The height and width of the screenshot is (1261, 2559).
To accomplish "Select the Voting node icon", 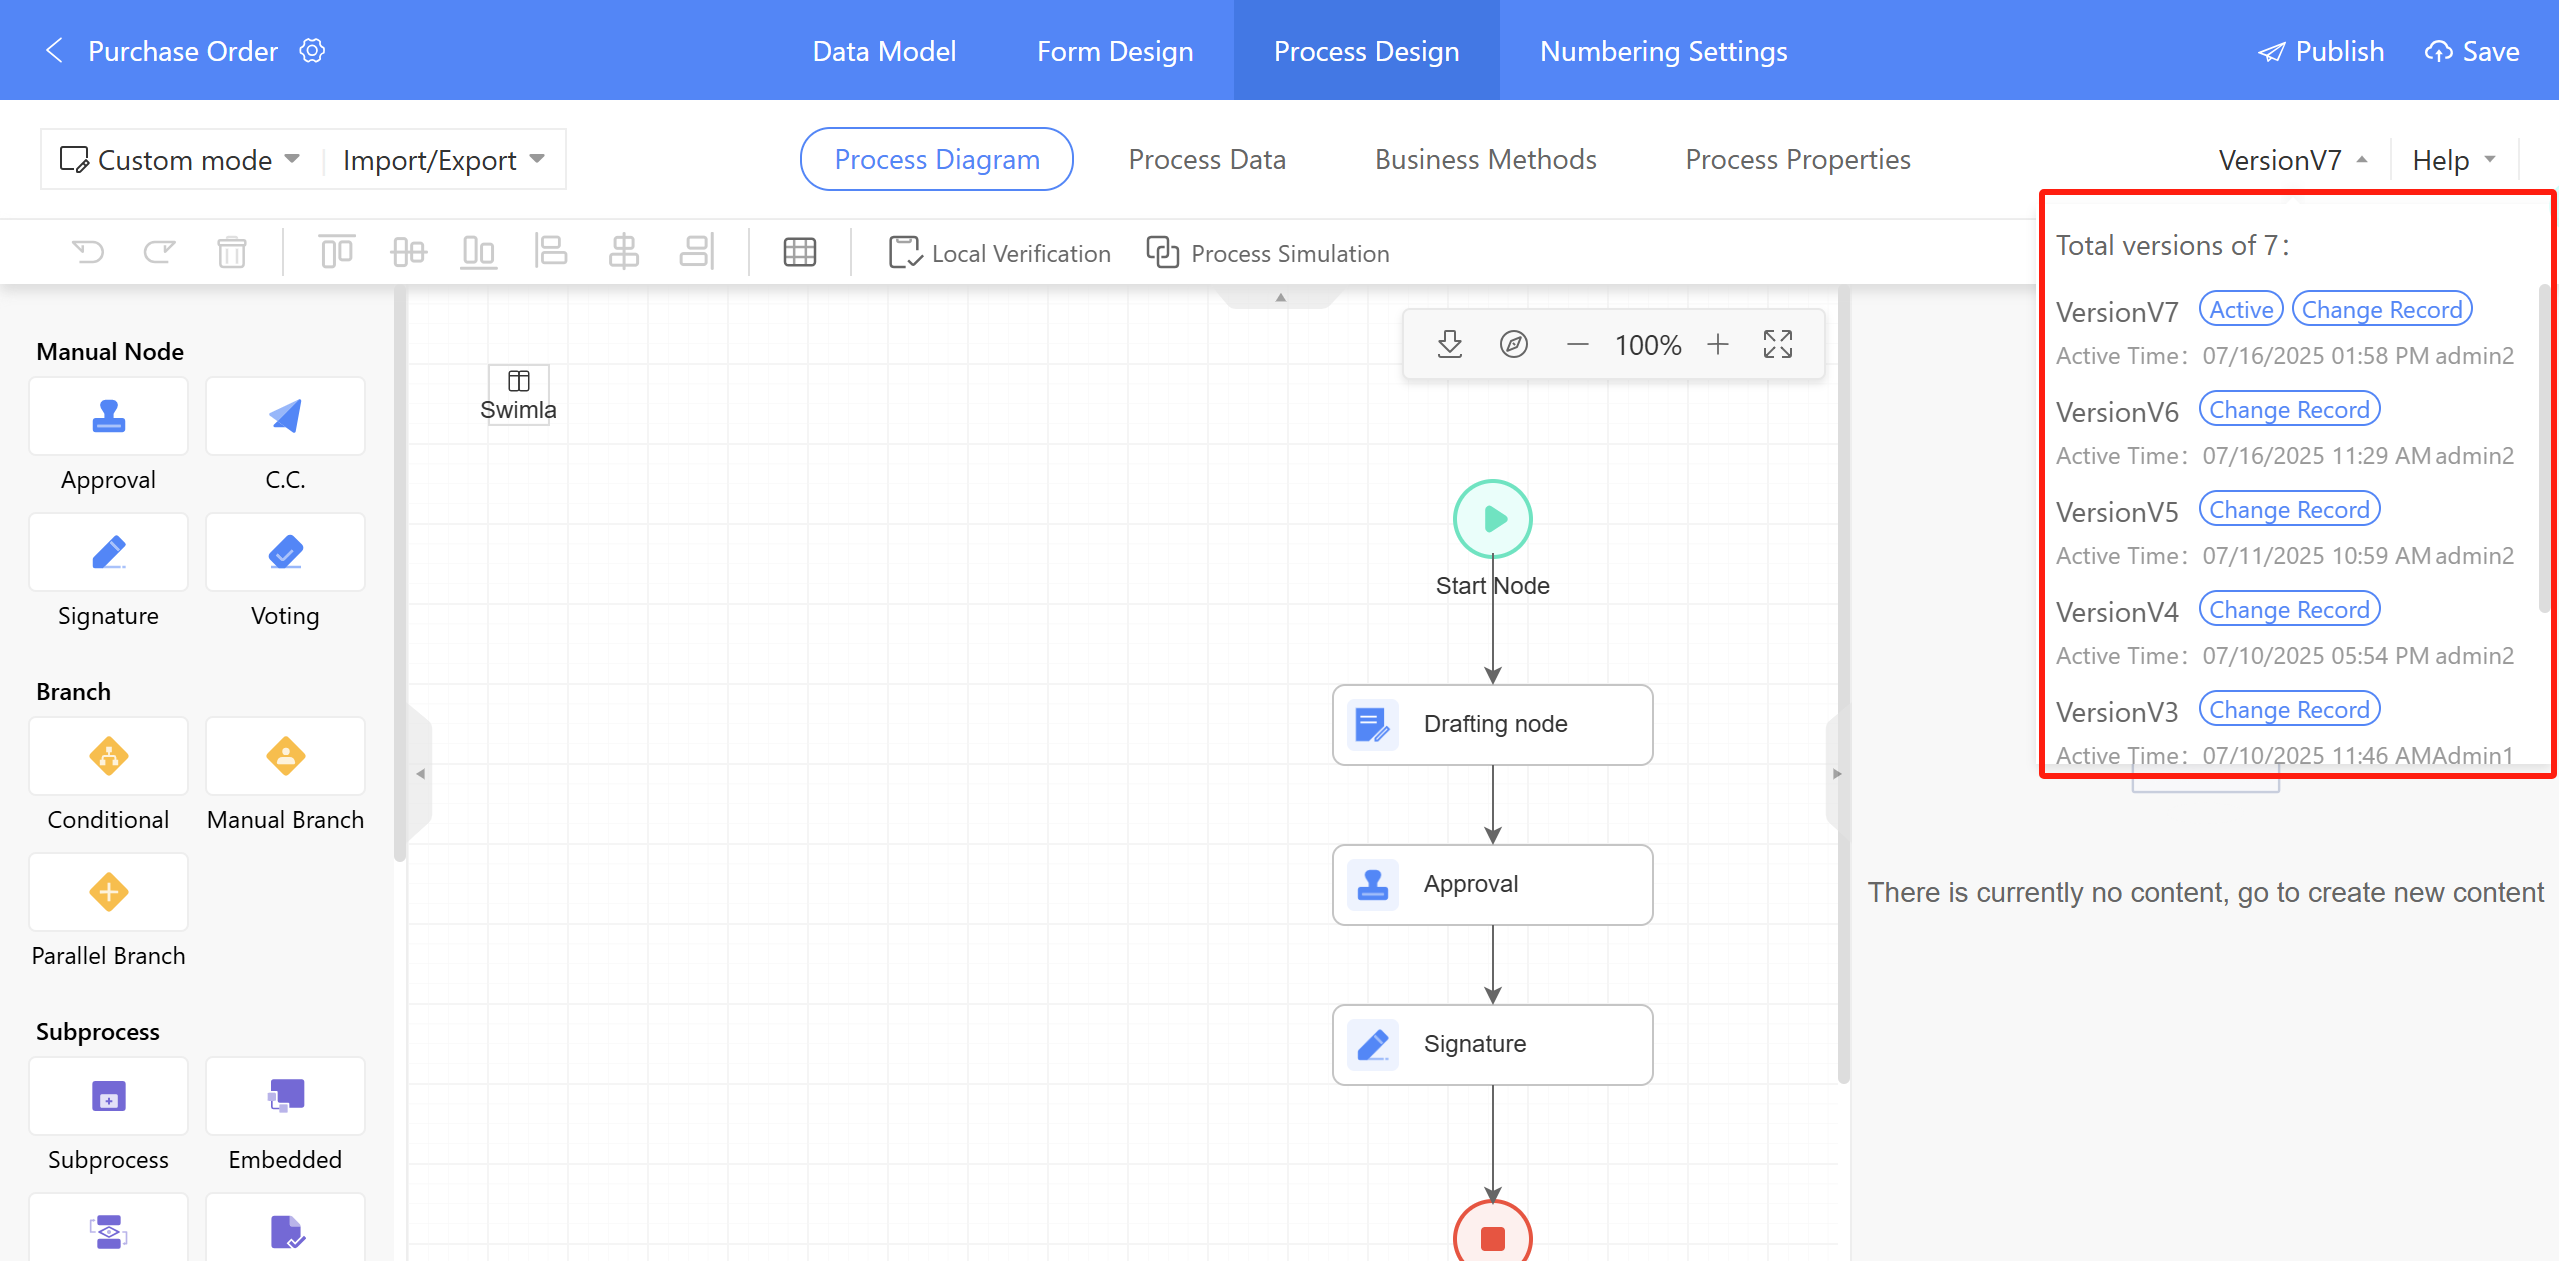I will pos(285,552).
